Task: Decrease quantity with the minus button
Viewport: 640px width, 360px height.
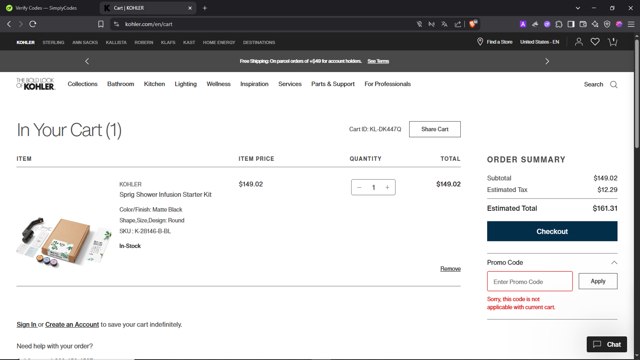Action: pos(359,187)
